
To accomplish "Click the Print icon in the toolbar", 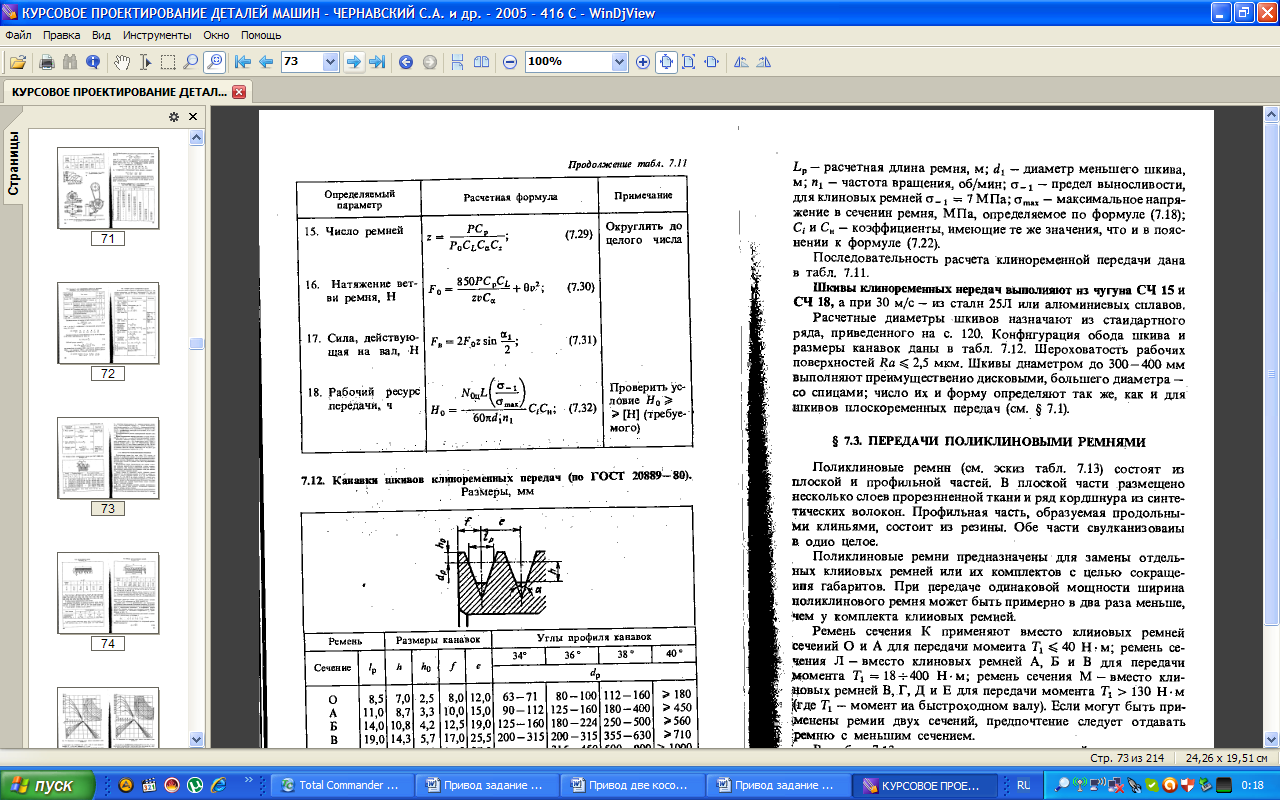I will pyautogui.click(x=46, y=62).
